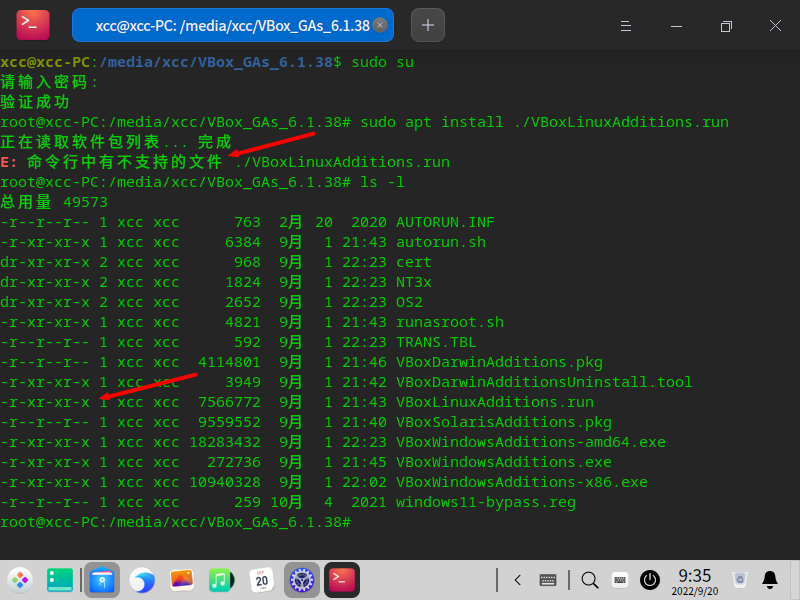Click the last root prompt line
The image size is (800, 600).
pos(176,522)
